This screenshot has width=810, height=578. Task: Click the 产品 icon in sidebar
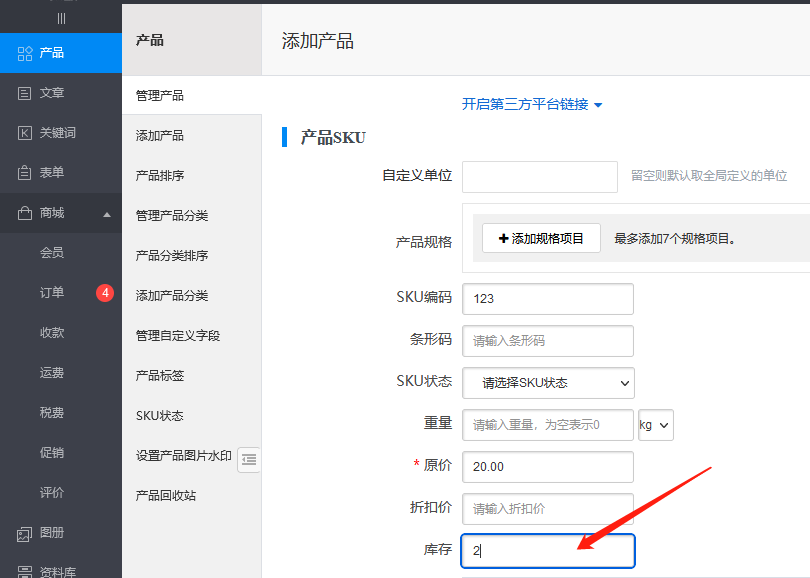coord(25,53)
